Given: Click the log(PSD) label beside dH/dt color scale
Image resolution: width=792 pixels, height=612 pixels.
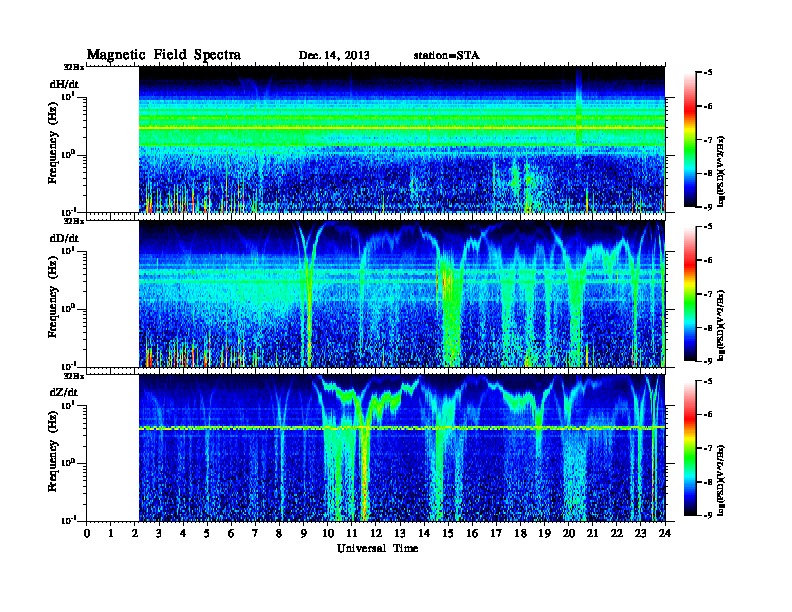Looking at the screenshot, I should click(x=722, y=171).
